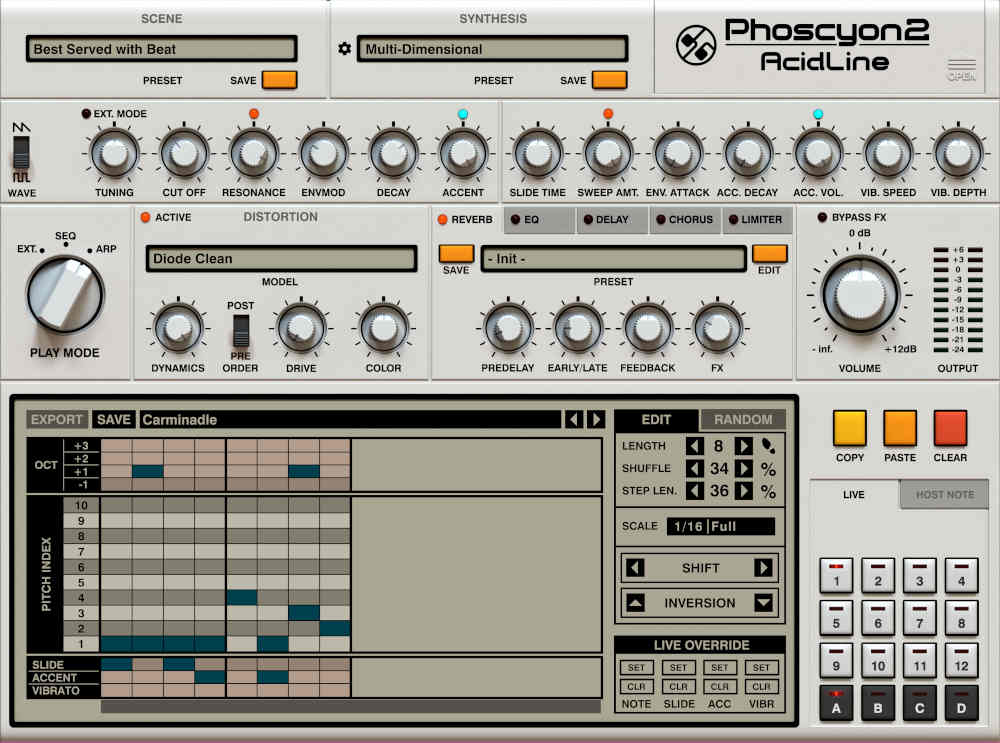
Task: Open the synthesis settings gear icon
Action: click(x=344, y=48)
